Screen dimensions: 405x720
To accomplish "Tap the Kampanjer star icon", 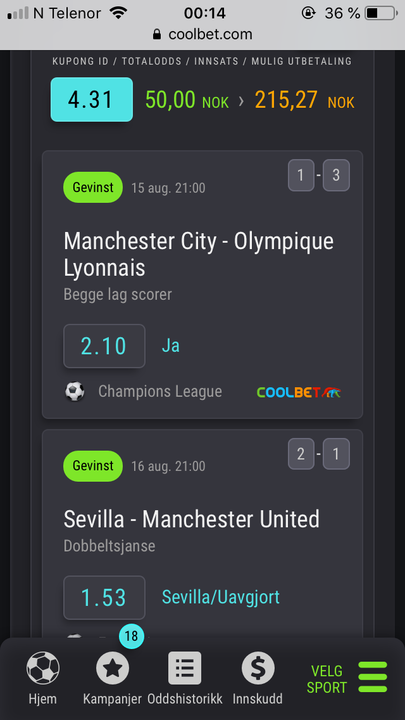I will pos(112,668).
